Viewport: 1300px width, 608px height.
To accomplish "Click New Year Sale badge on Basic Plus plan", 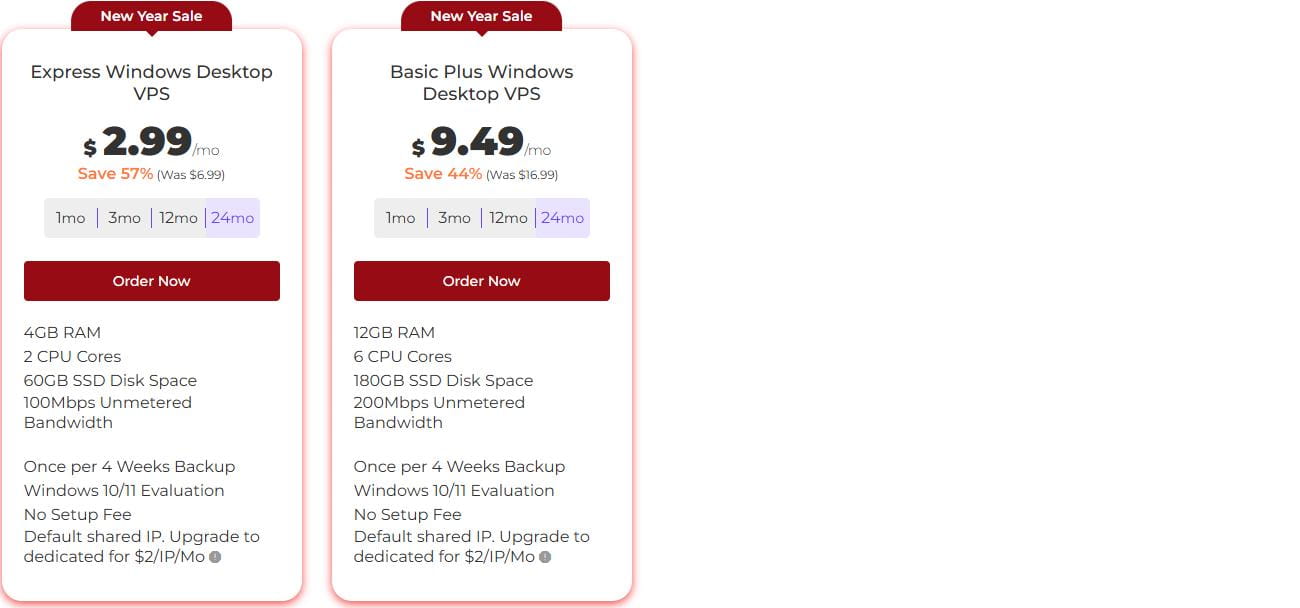I will [482, 16].
